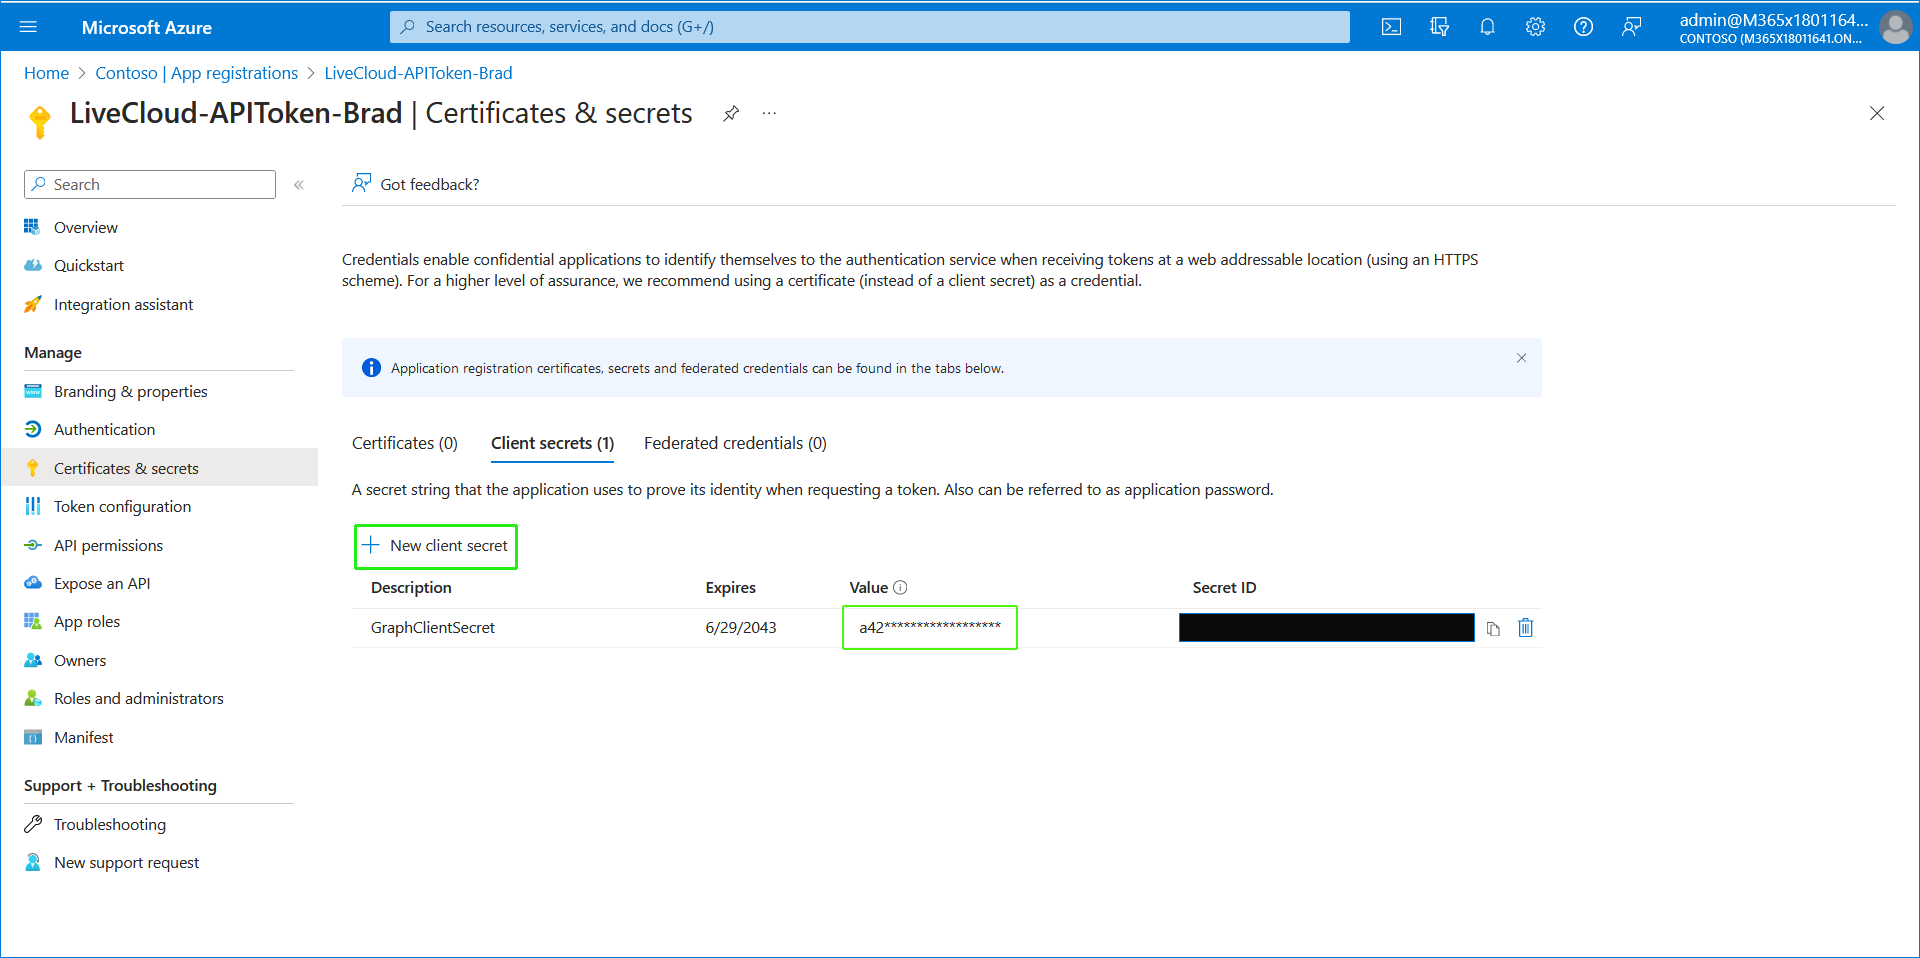Open the notifications bell
The height and width of the screenshot is (958, 1920).
coord(1487,27)
